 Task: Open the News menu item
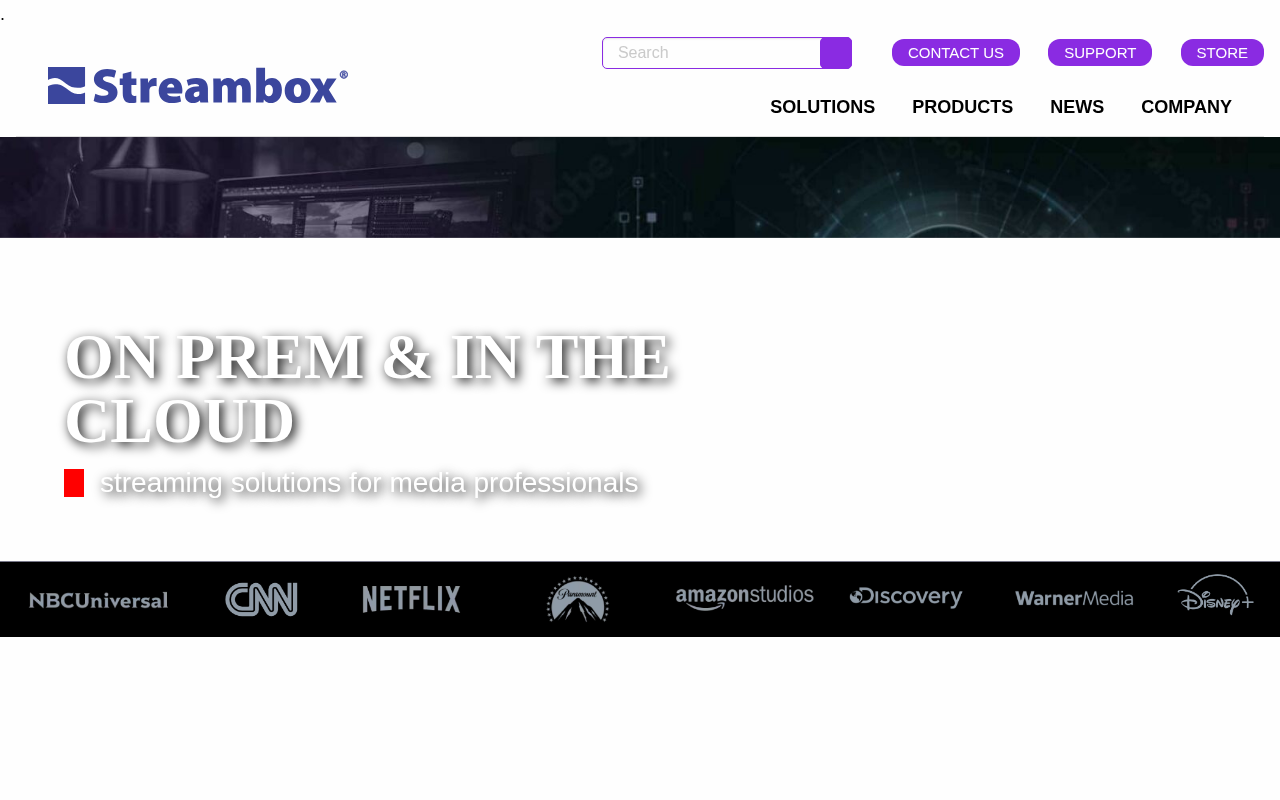pyautogui.click(x=1077, y=107)
